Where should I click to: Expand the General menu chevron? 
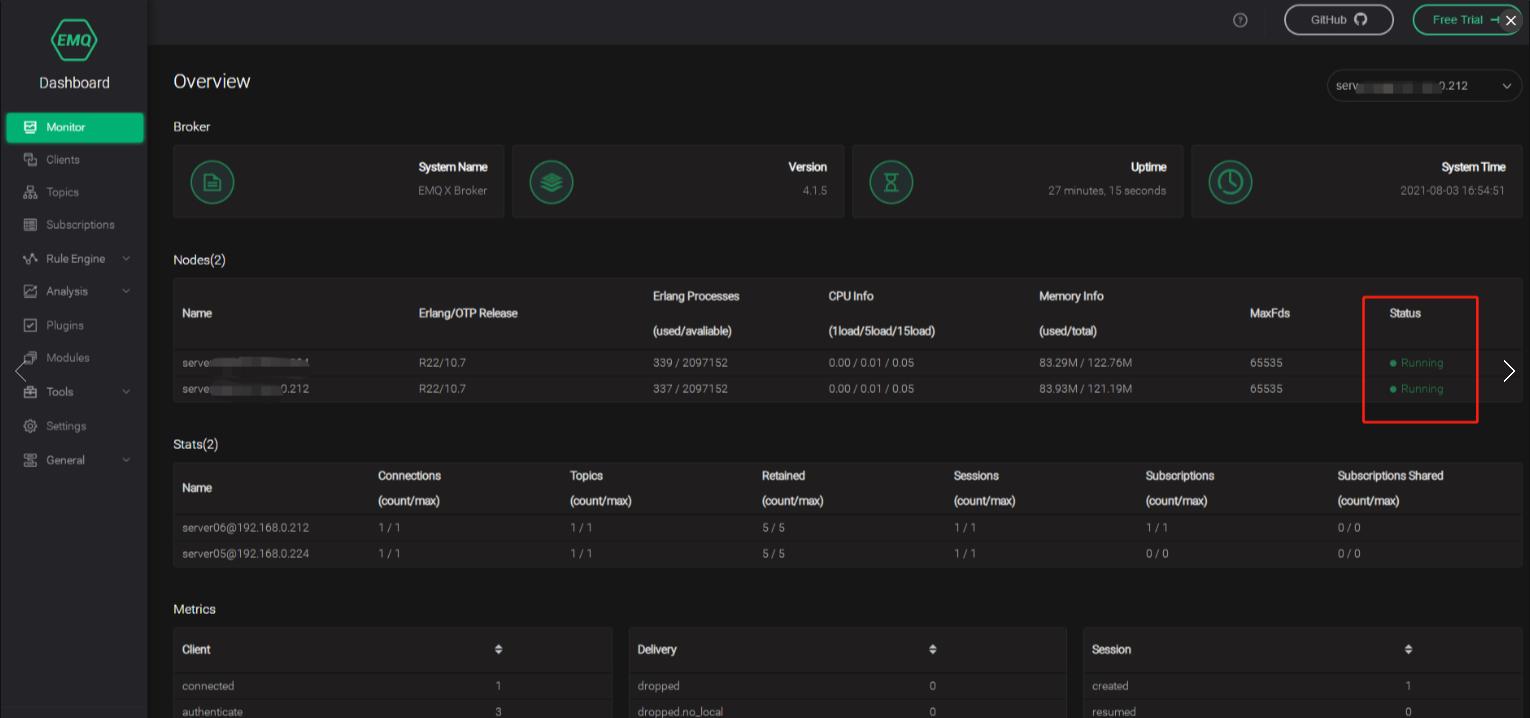click(126, 460)
